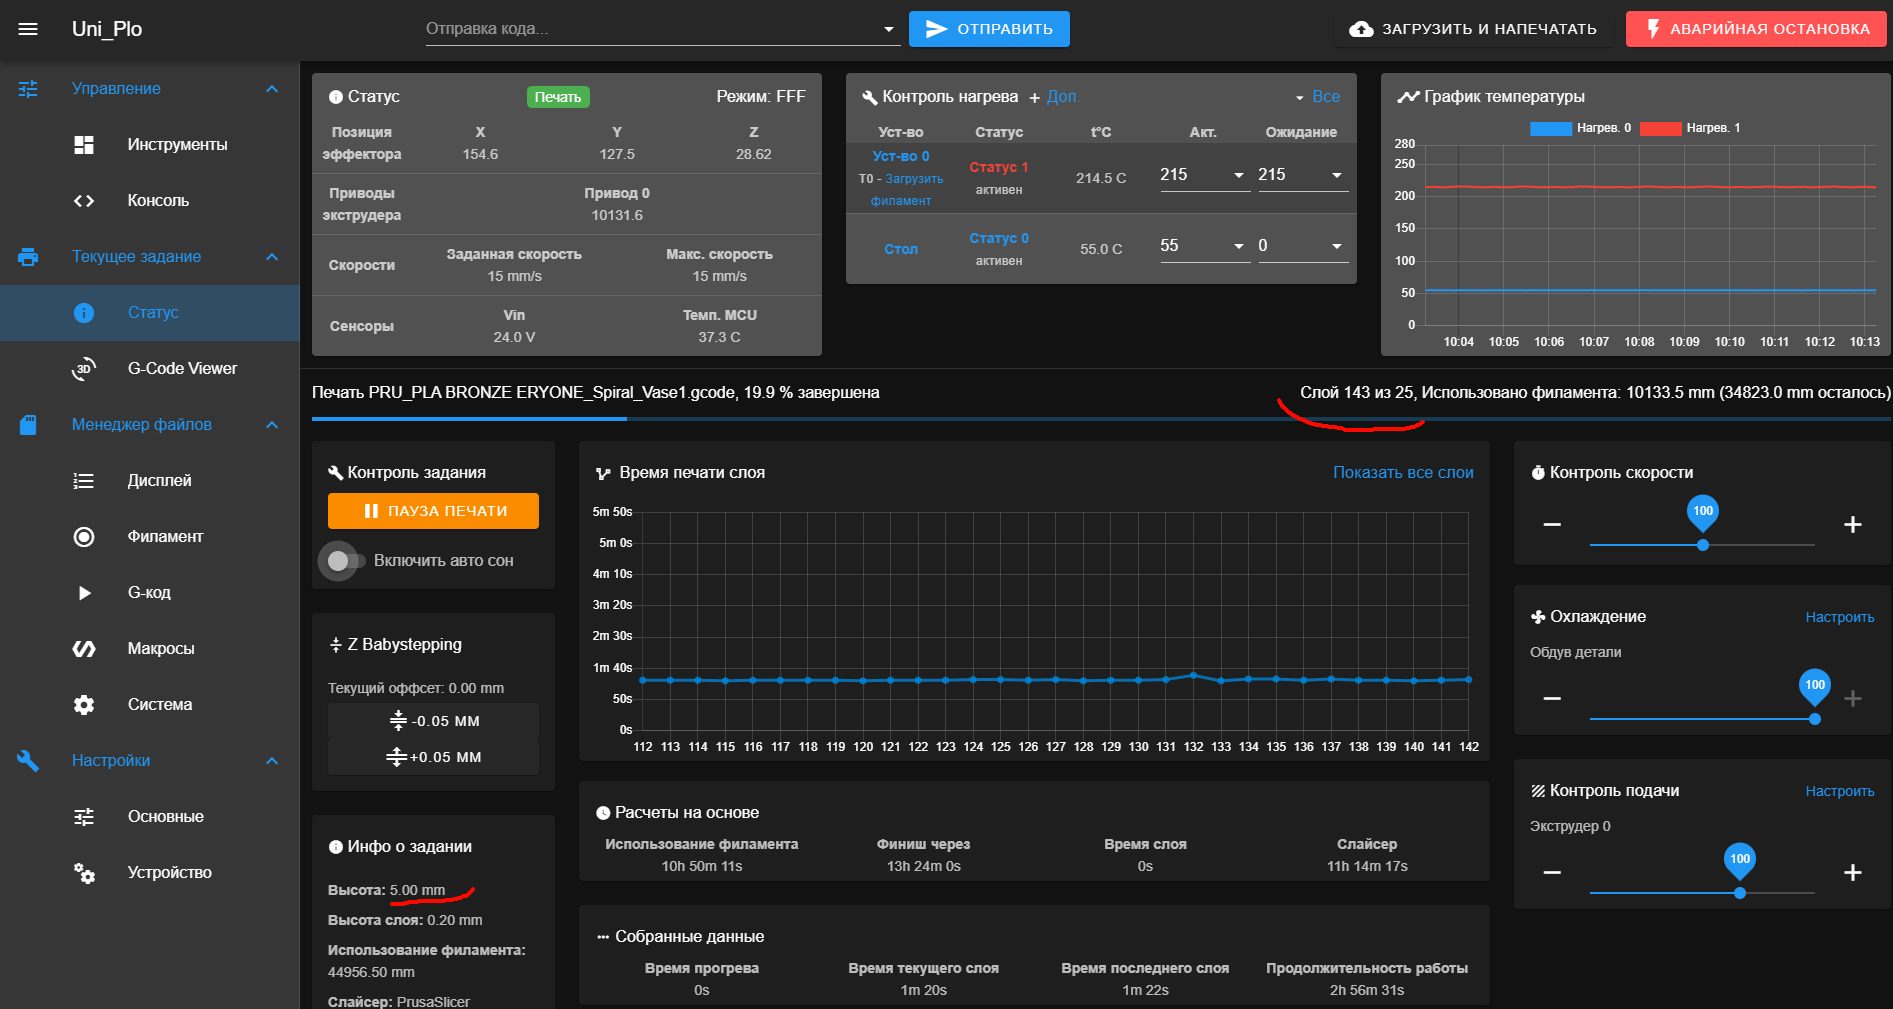Click the G-Code Viewer 3D icon
Image resolution: width=1893 pixels, height=1009 pixels.
pos(84,369)
